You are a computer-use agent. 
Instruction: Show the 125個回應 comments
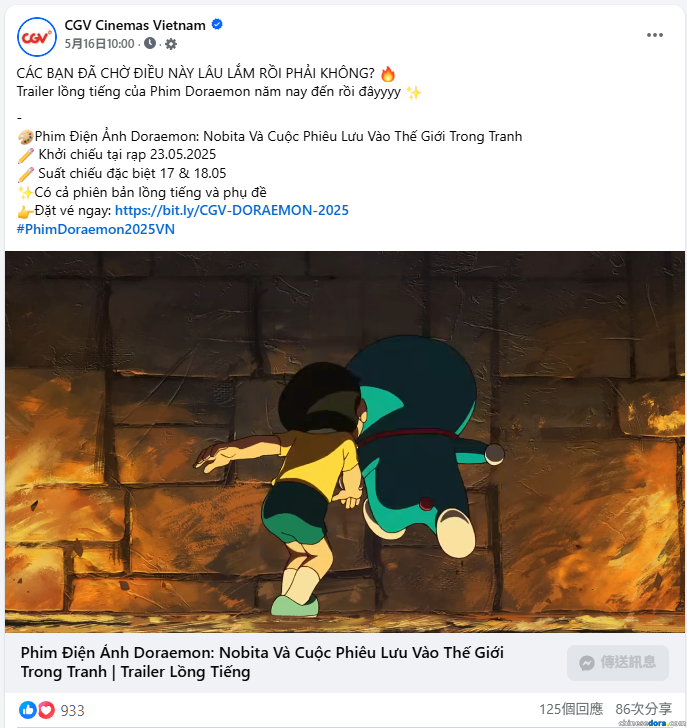coord(571,709)
